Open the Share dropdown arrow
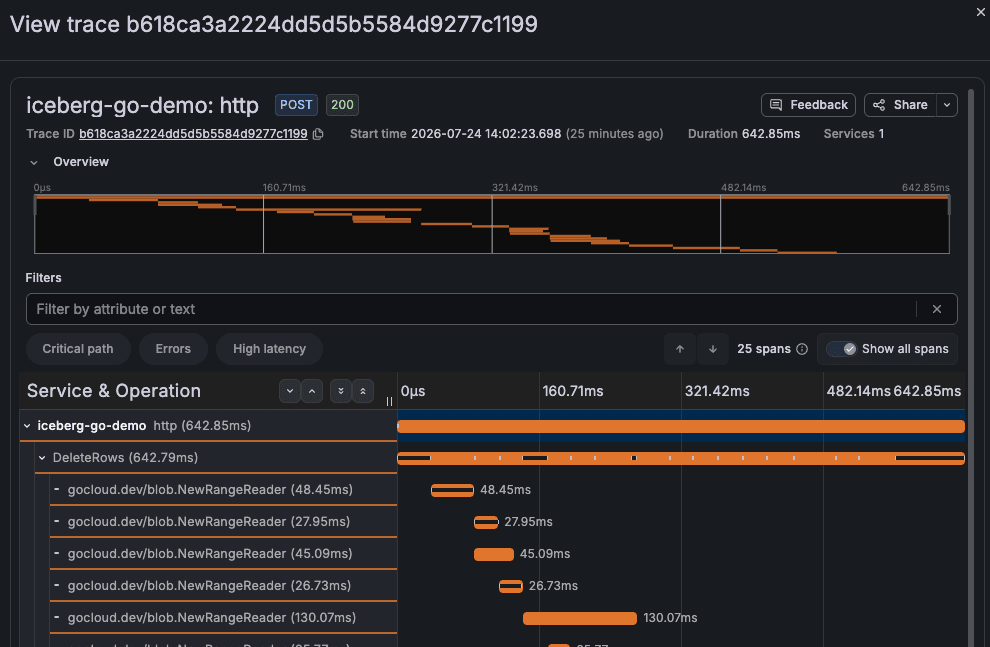The height and width of the screenshot is (647, 990). point(946,105)
